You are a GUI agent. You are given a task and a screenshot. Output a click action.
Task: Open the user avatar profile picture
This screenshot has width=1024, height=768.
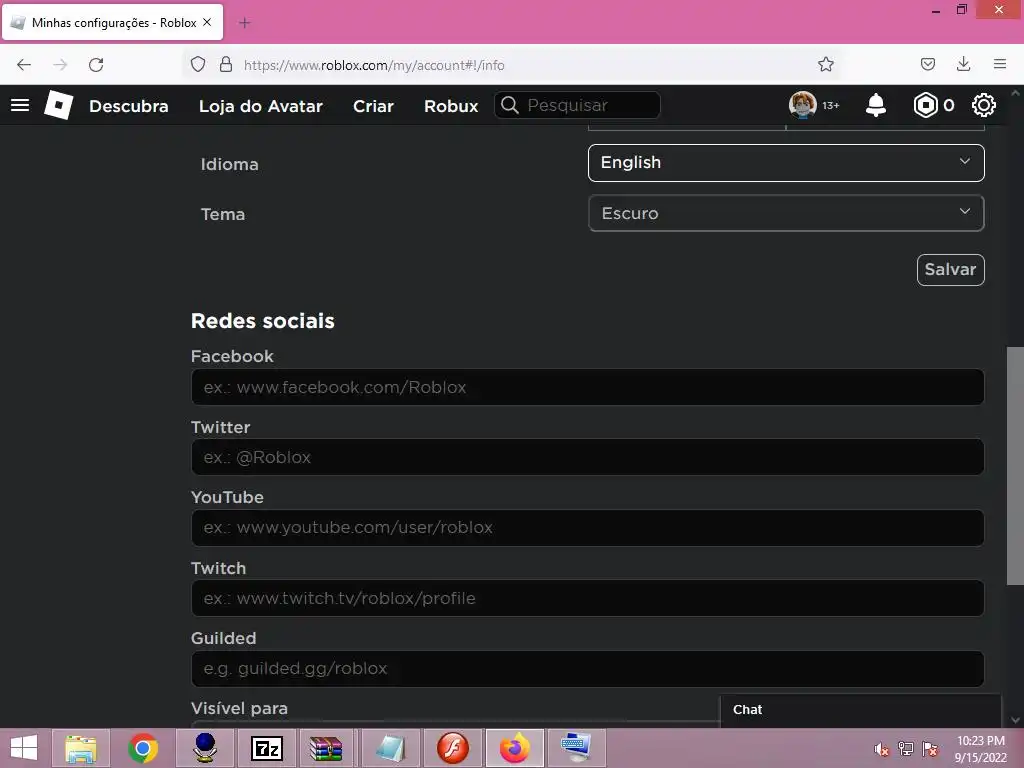tap(803, 105)
